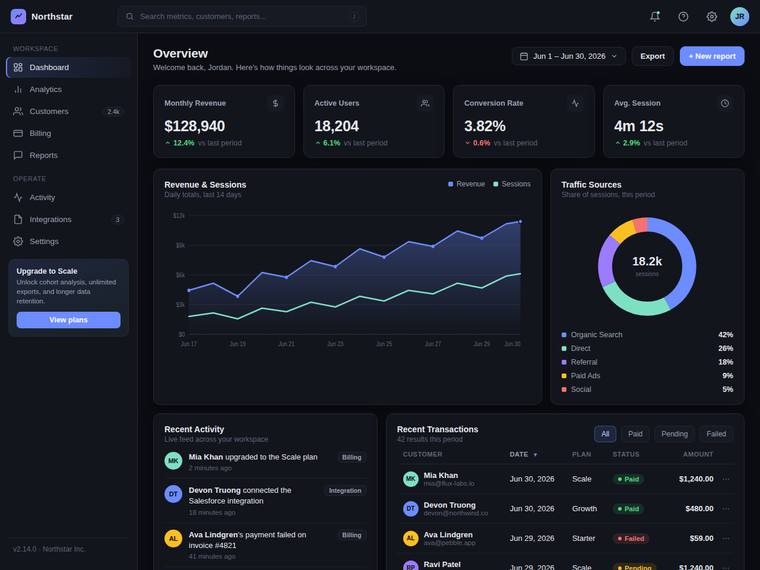Click the calendar icon in the date range picker
Image resolution: width=760 pixels, height=570 pixels.
524,56
